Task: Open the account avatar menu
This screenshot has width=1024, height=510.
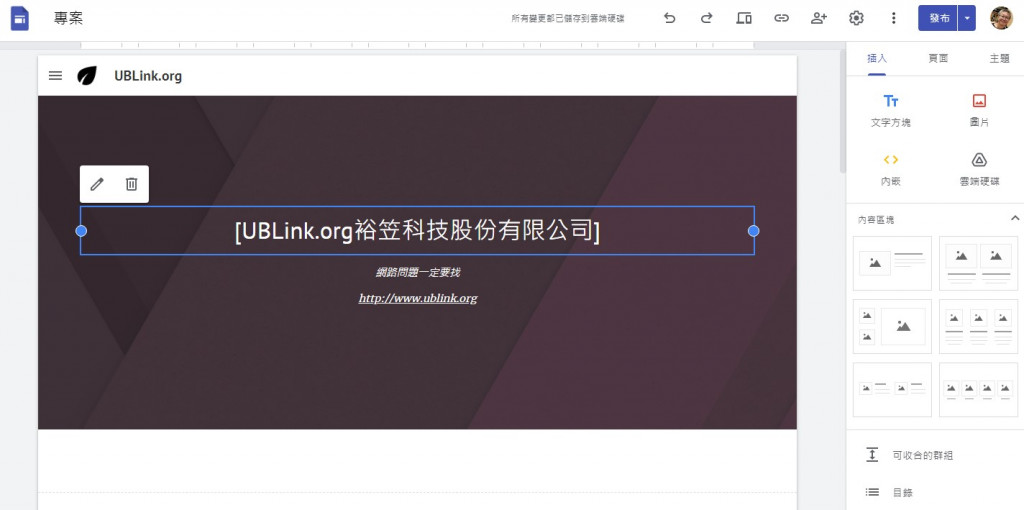Action: [1001, 18]
